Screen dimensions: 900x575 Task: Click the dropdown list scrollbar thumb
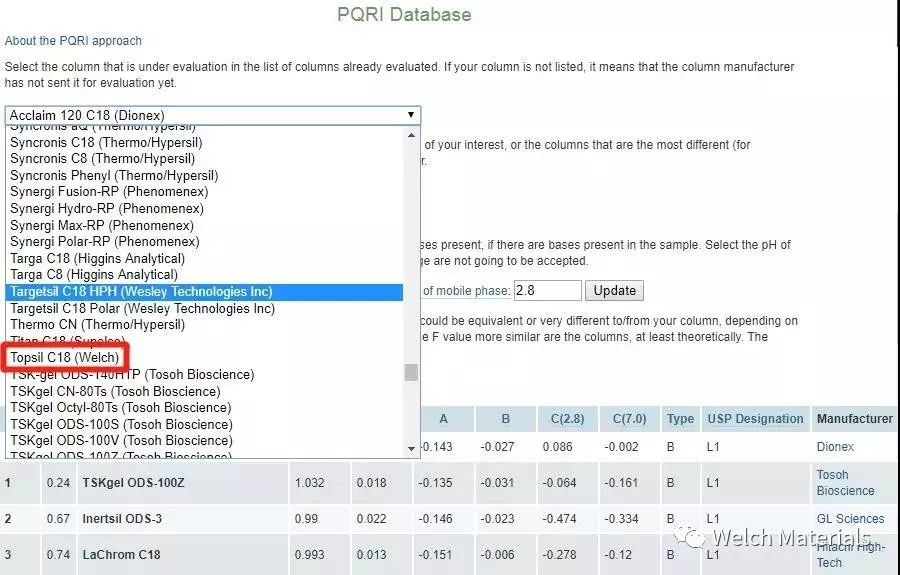click(411, 372)
